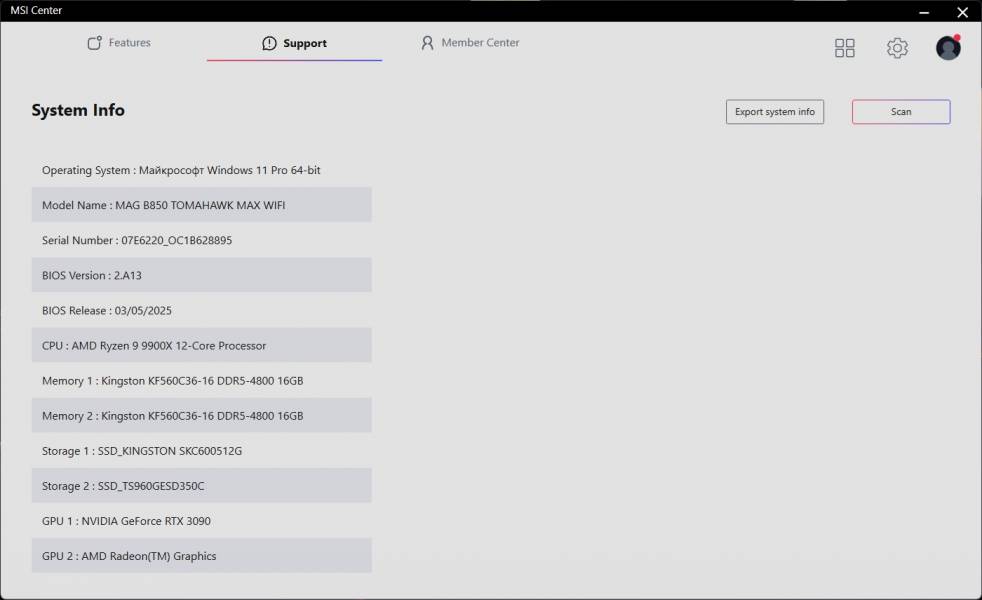This screenshot has width=982, height=600.
Task: Select Model Name MAG B850 TOMAHAWK row
Action: pyautogui.click(x=202, y=205)
